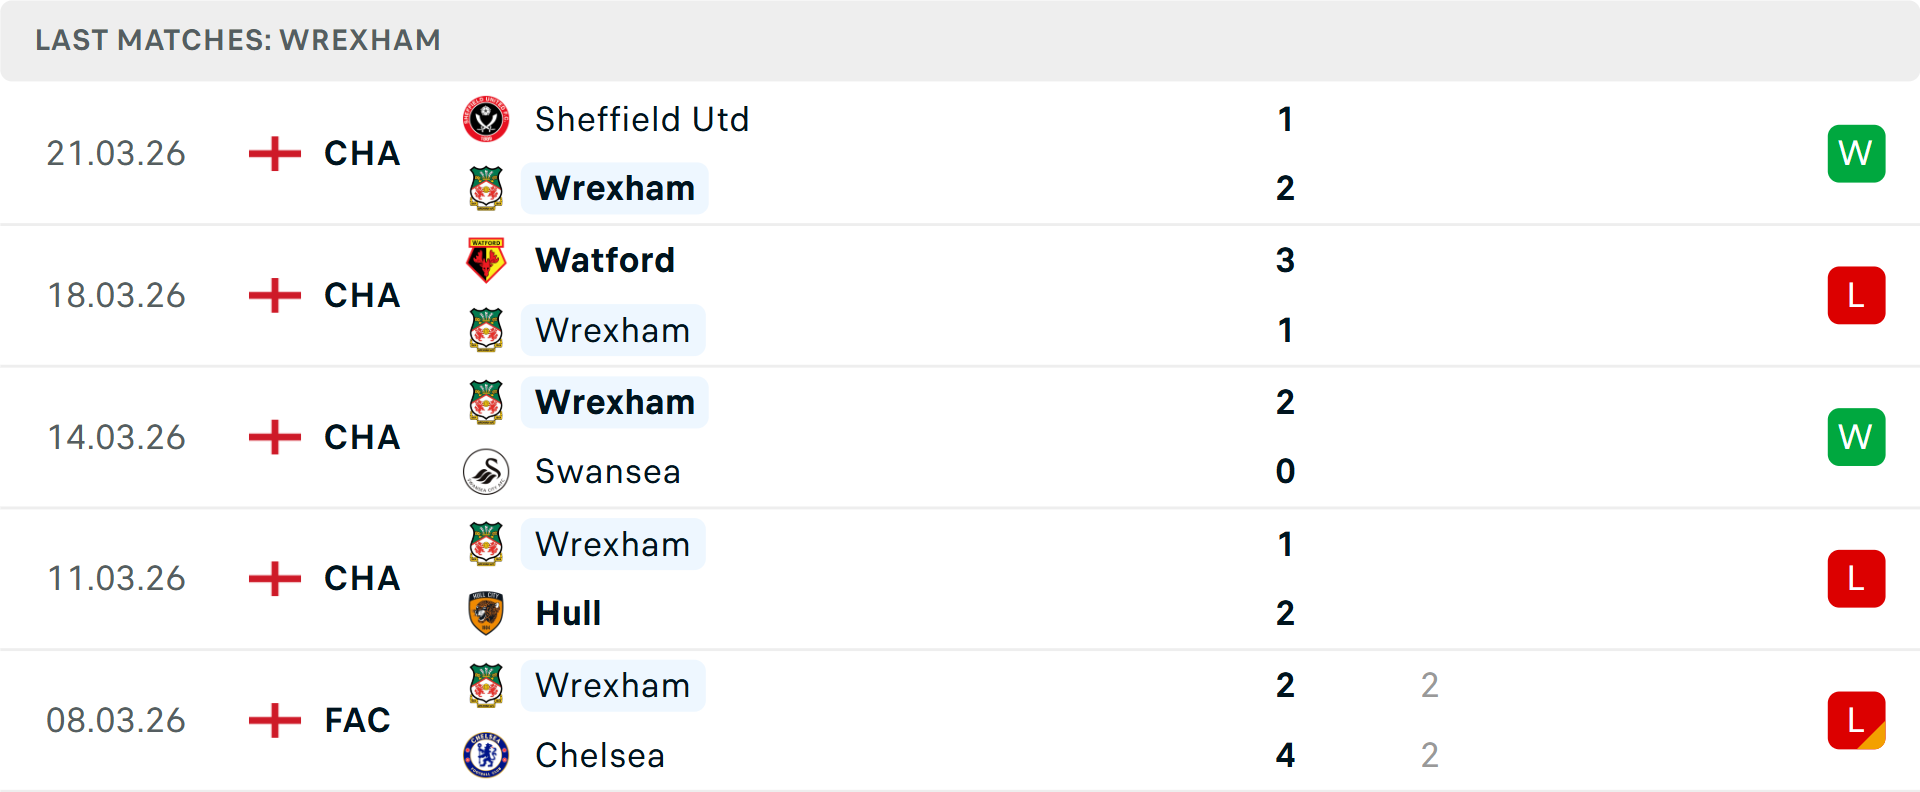The height and width of the screenshot is (792, 1920).
Task: Open the Watford team link
Action: pos(605,260)
